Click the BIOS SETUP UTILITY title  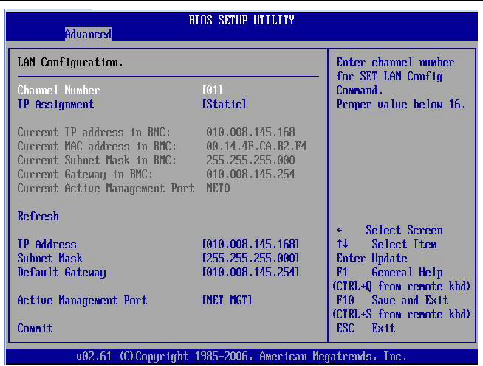(x=242, y=20)
